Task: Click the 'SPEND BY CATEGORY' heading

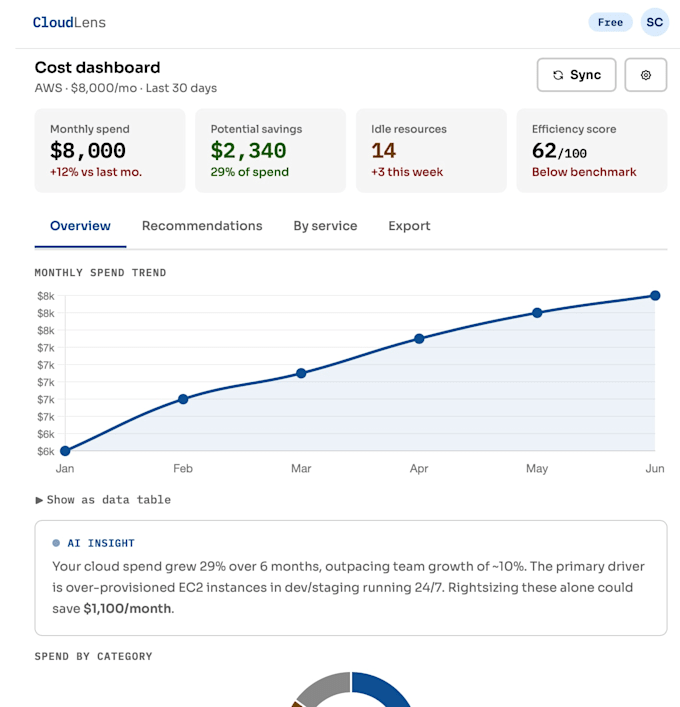Action: (x=93, y=656)
